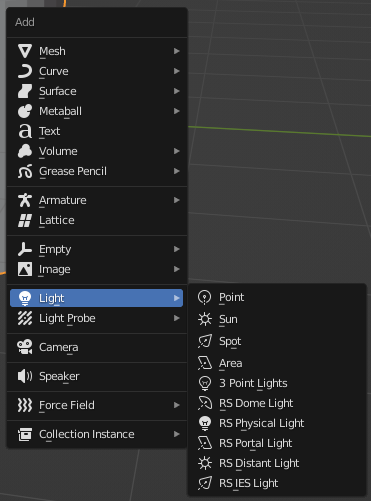
Task: Add a Camera object
Action: [x=97, y=347]
